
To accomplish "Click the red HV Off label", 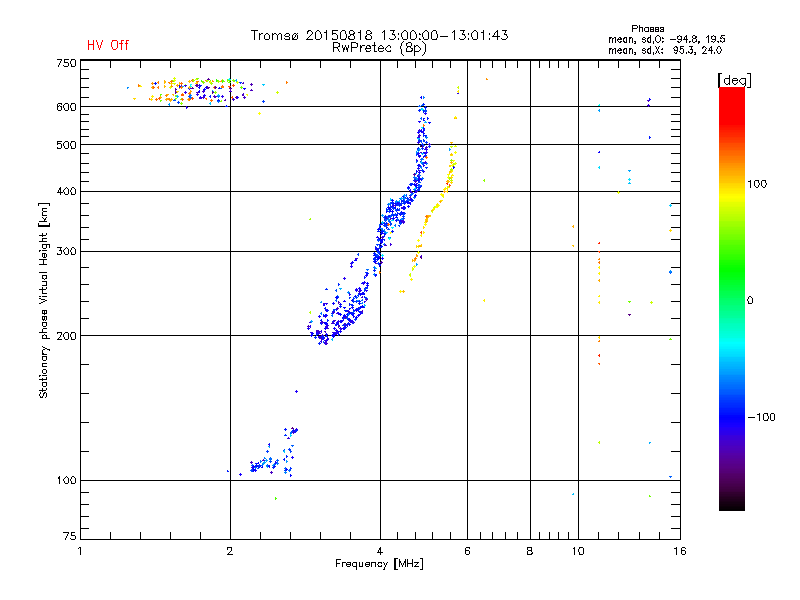I will pos(108,45).
